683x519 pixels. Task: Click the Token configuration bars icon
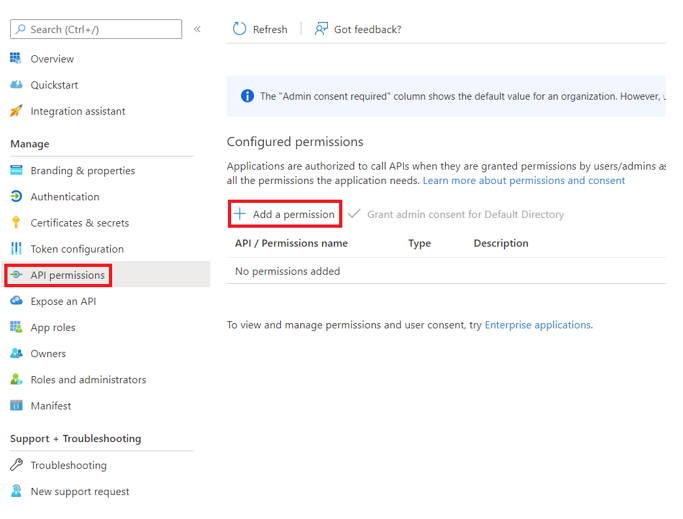[16, 249]
